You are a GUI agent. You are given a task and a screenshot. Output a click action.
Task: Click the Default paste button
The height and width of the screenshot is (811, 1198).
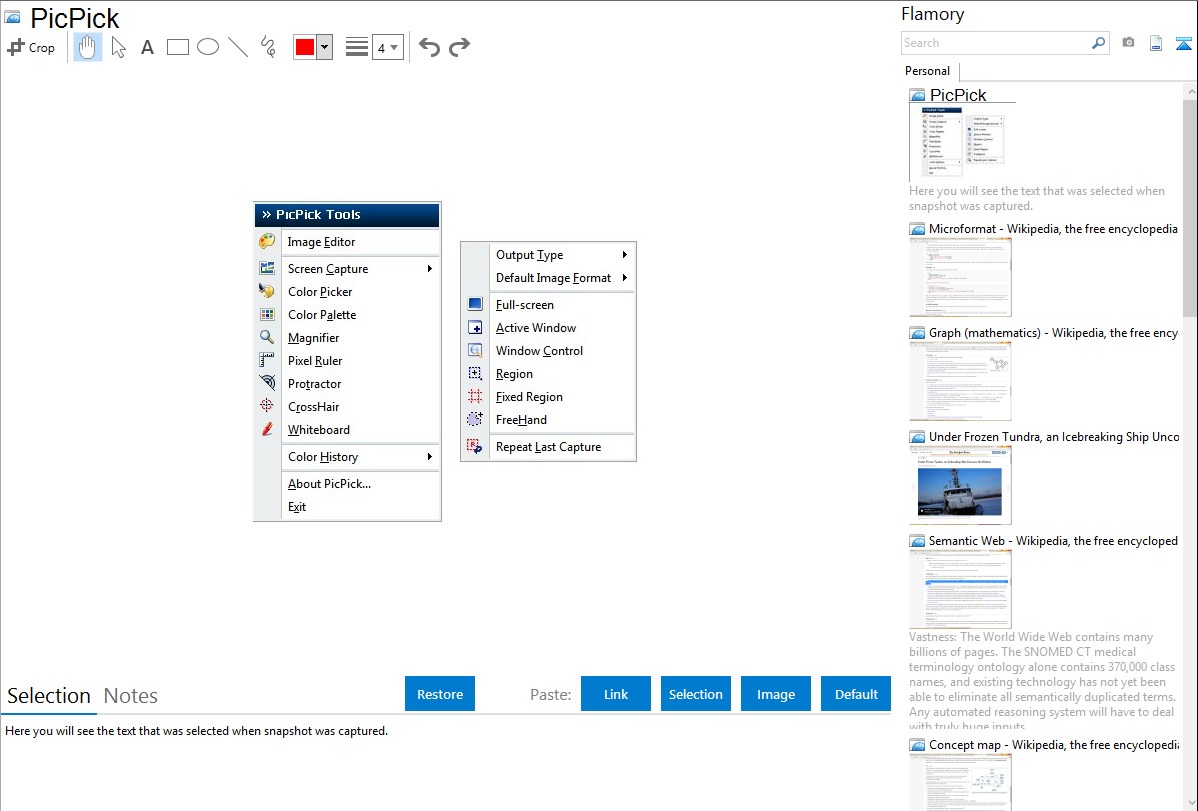coord(856,694)
